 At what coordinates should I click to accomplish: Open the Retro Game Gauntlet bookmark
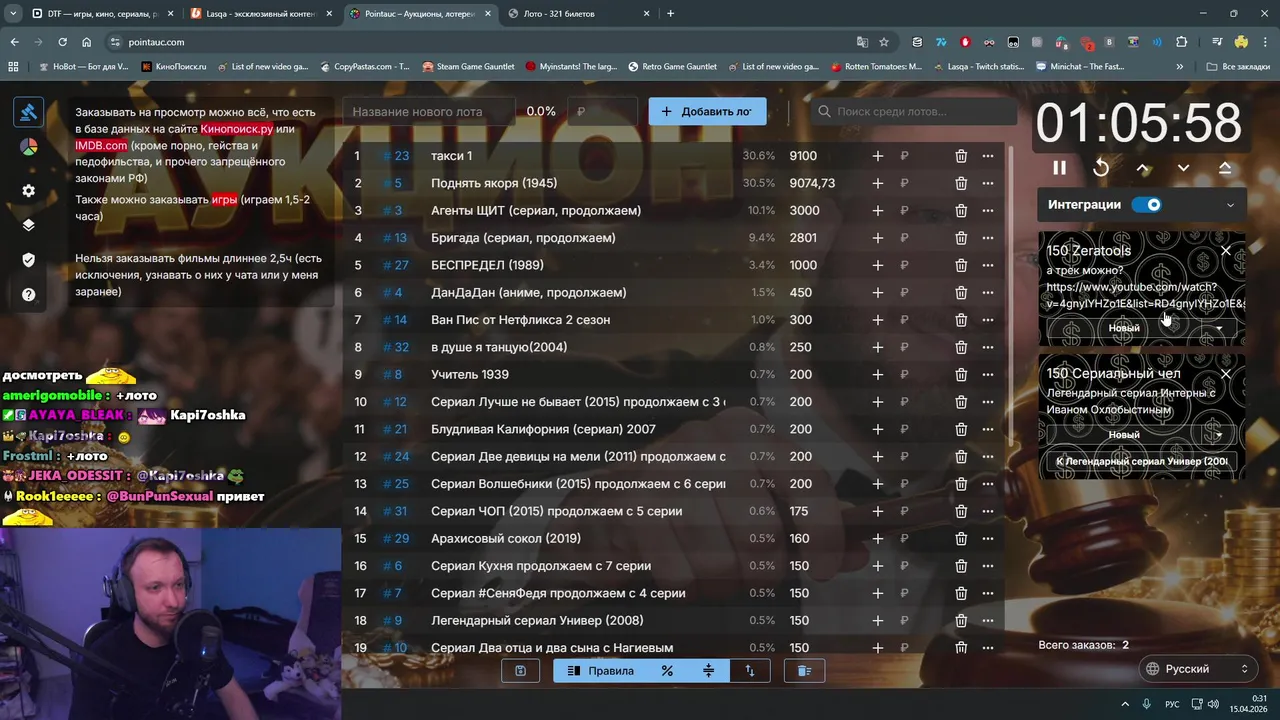pos(672,67)
